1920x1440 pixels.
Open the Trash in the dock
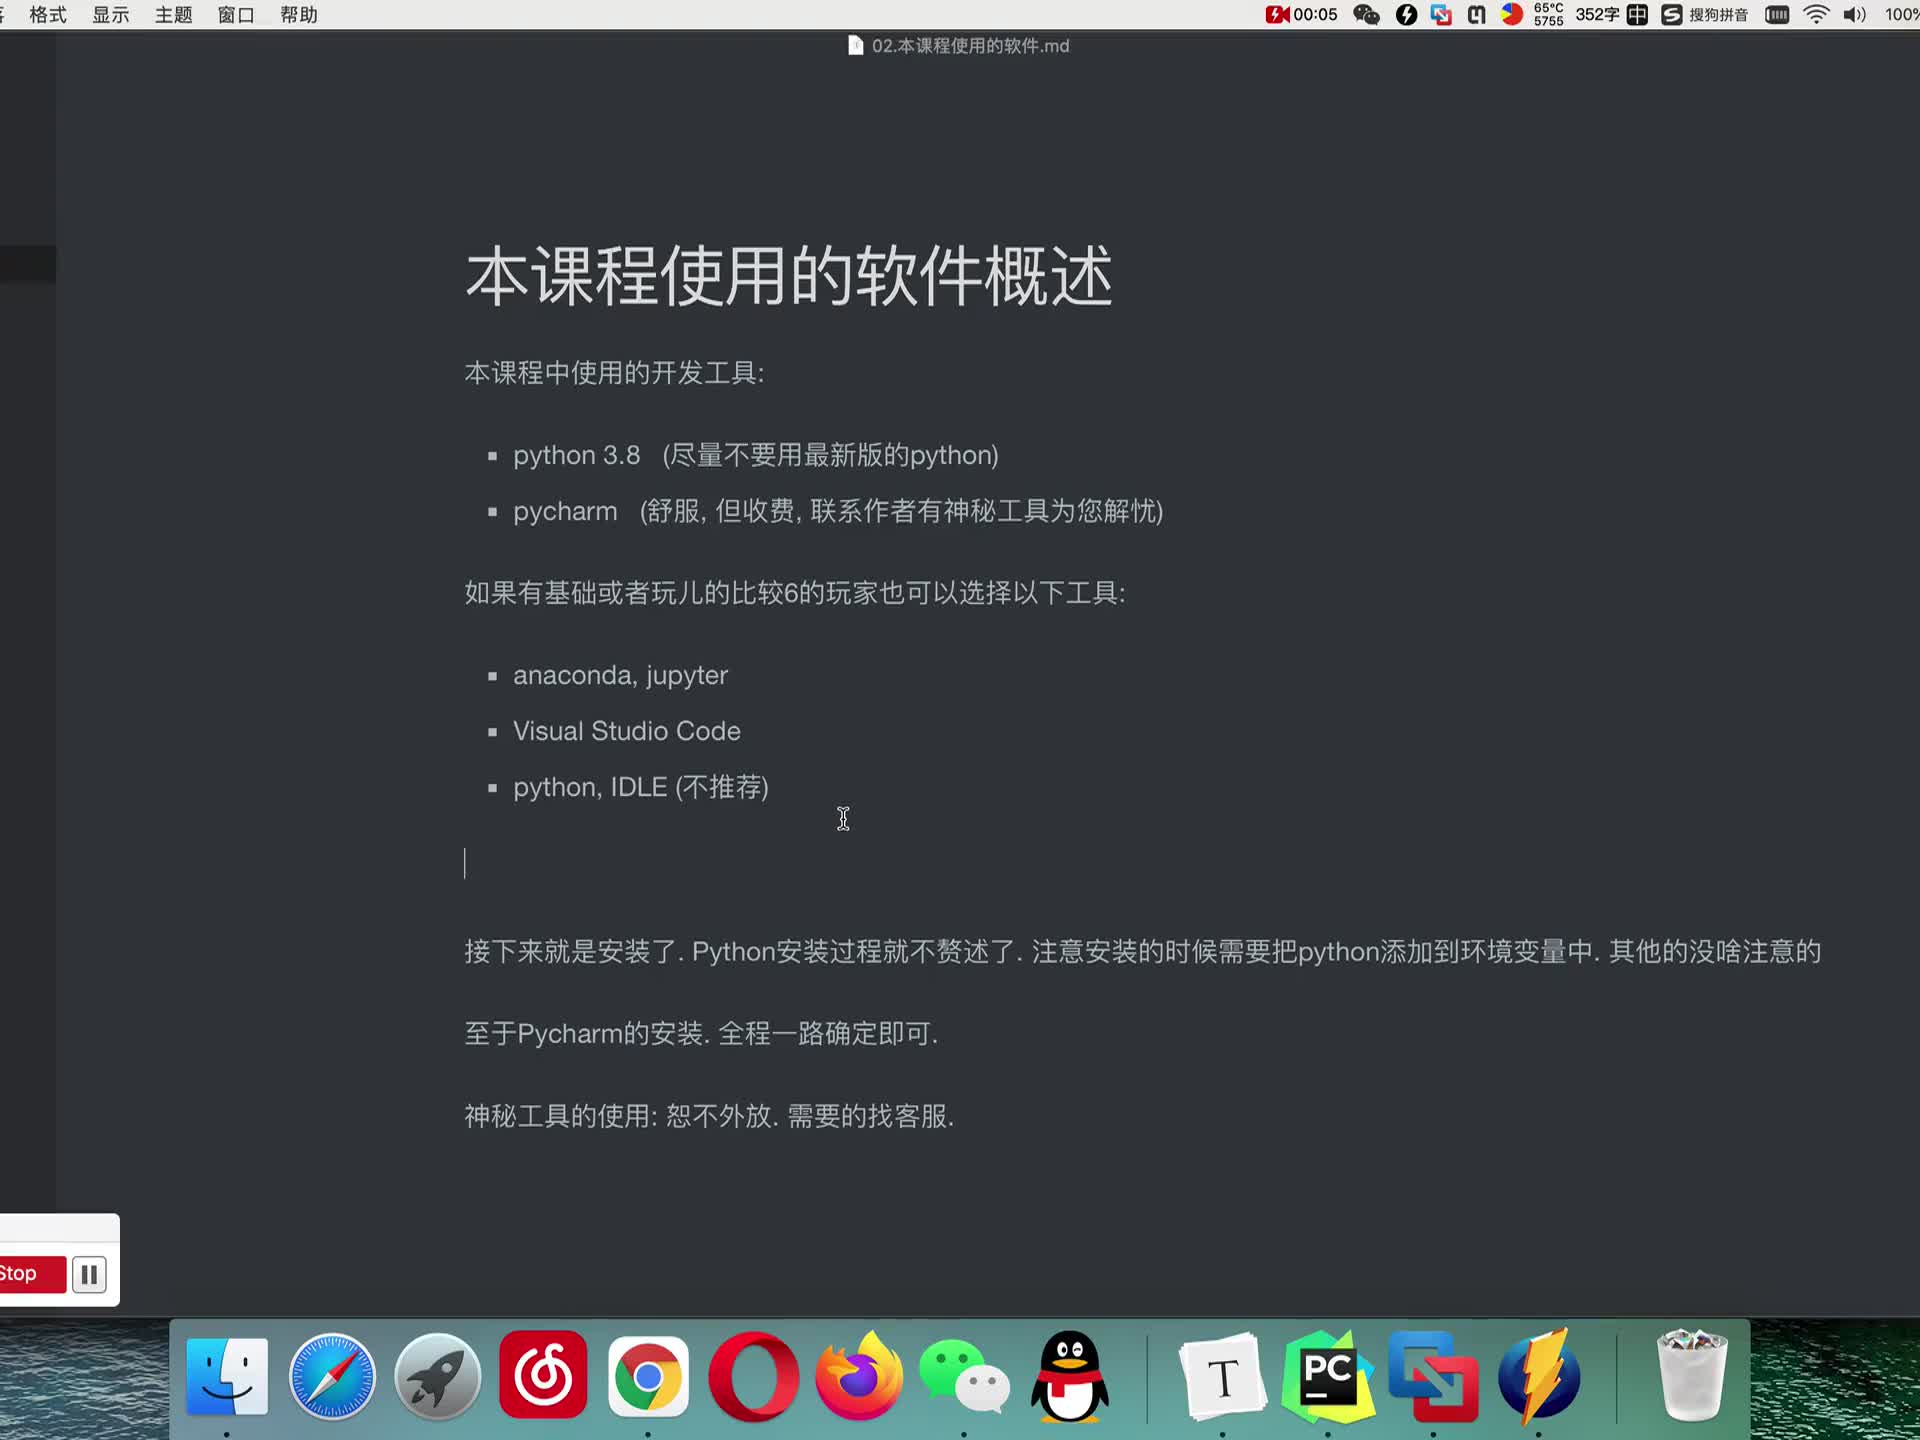coord(1692,1375)
